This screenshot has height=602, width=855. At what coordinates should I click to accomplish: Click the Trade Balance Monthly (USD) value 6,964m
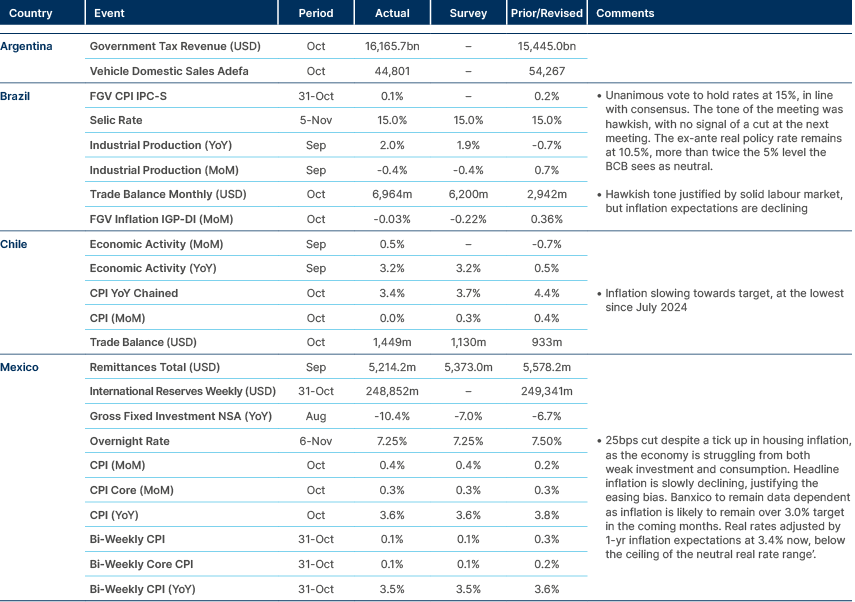(x=392, y=195)
